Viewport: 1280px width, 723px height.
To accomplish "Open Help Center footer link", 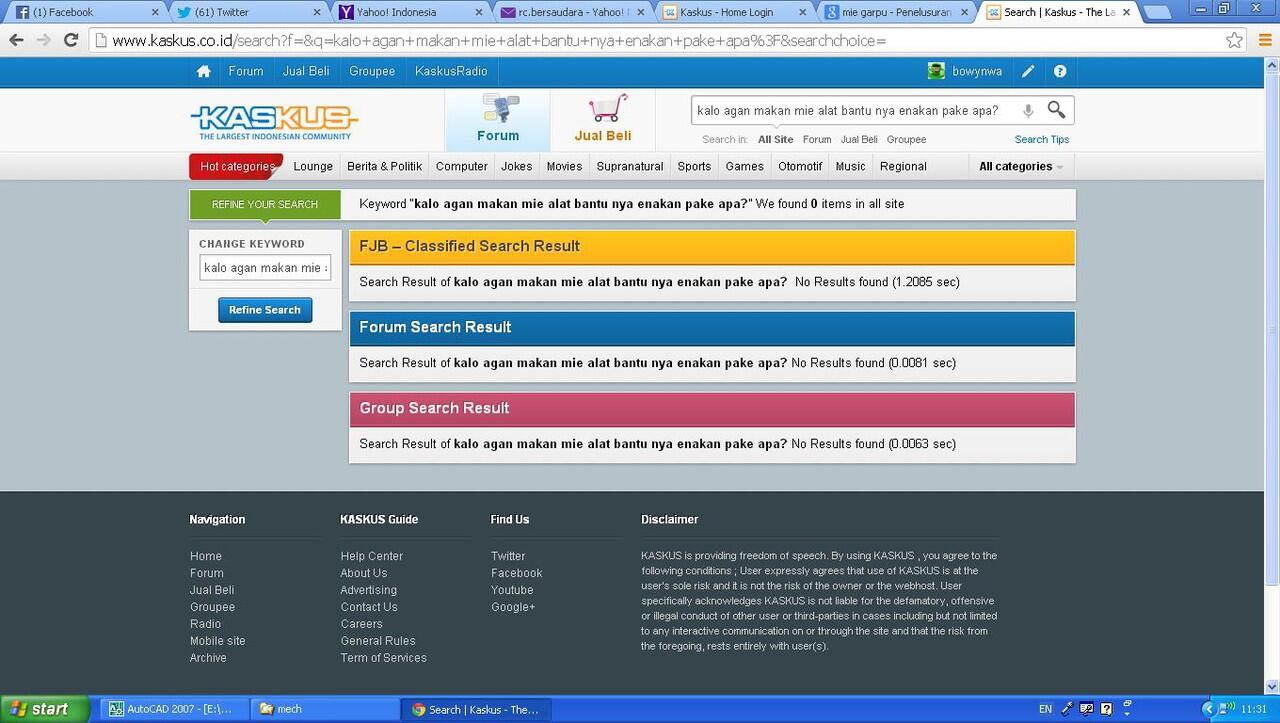I will (372, 557).
